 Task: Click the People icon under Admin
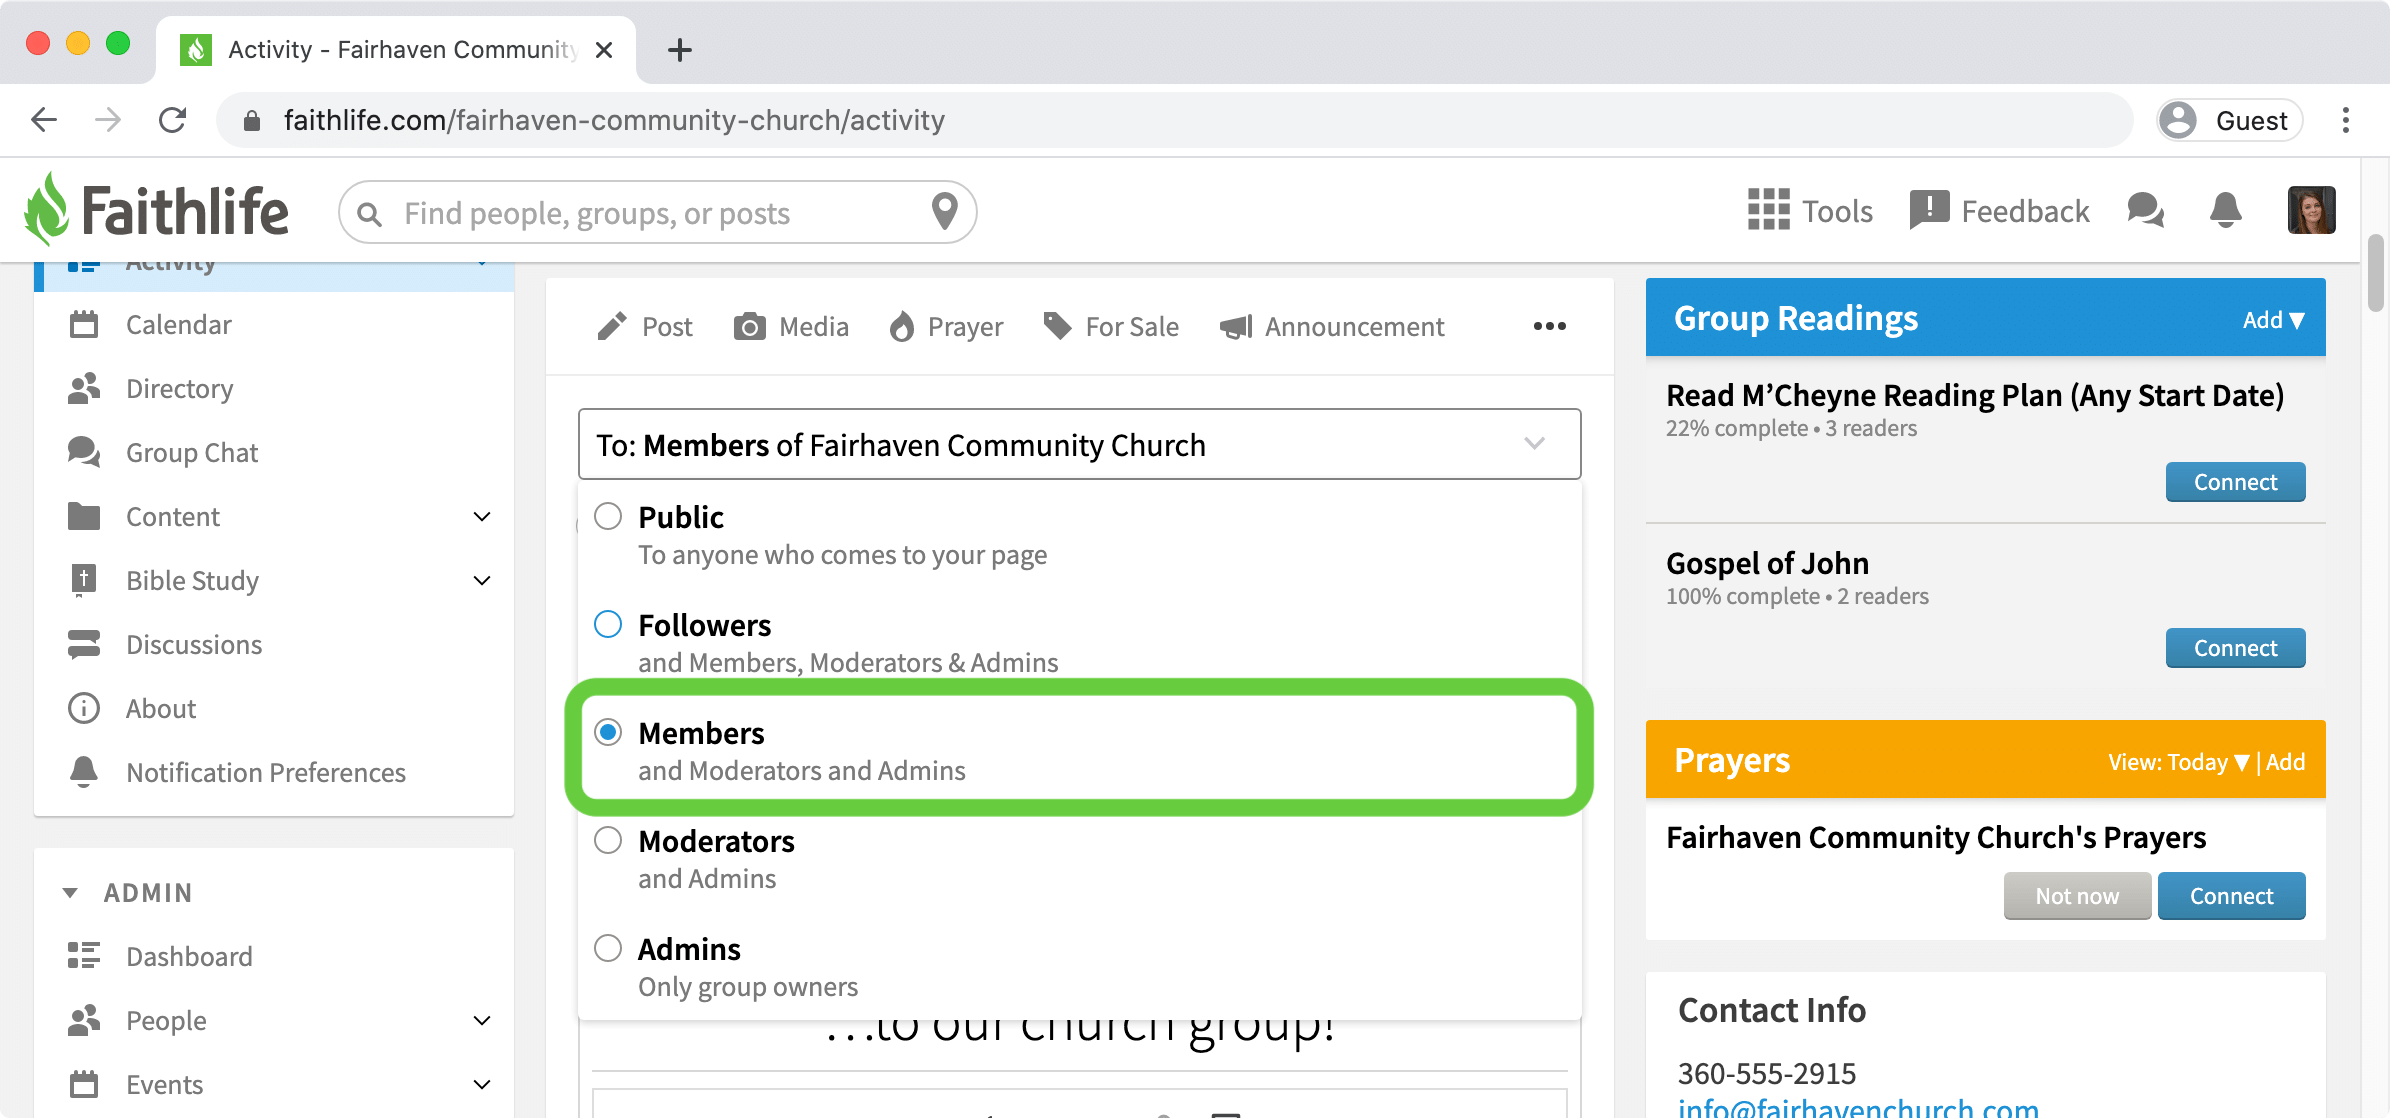point(84,1020)
